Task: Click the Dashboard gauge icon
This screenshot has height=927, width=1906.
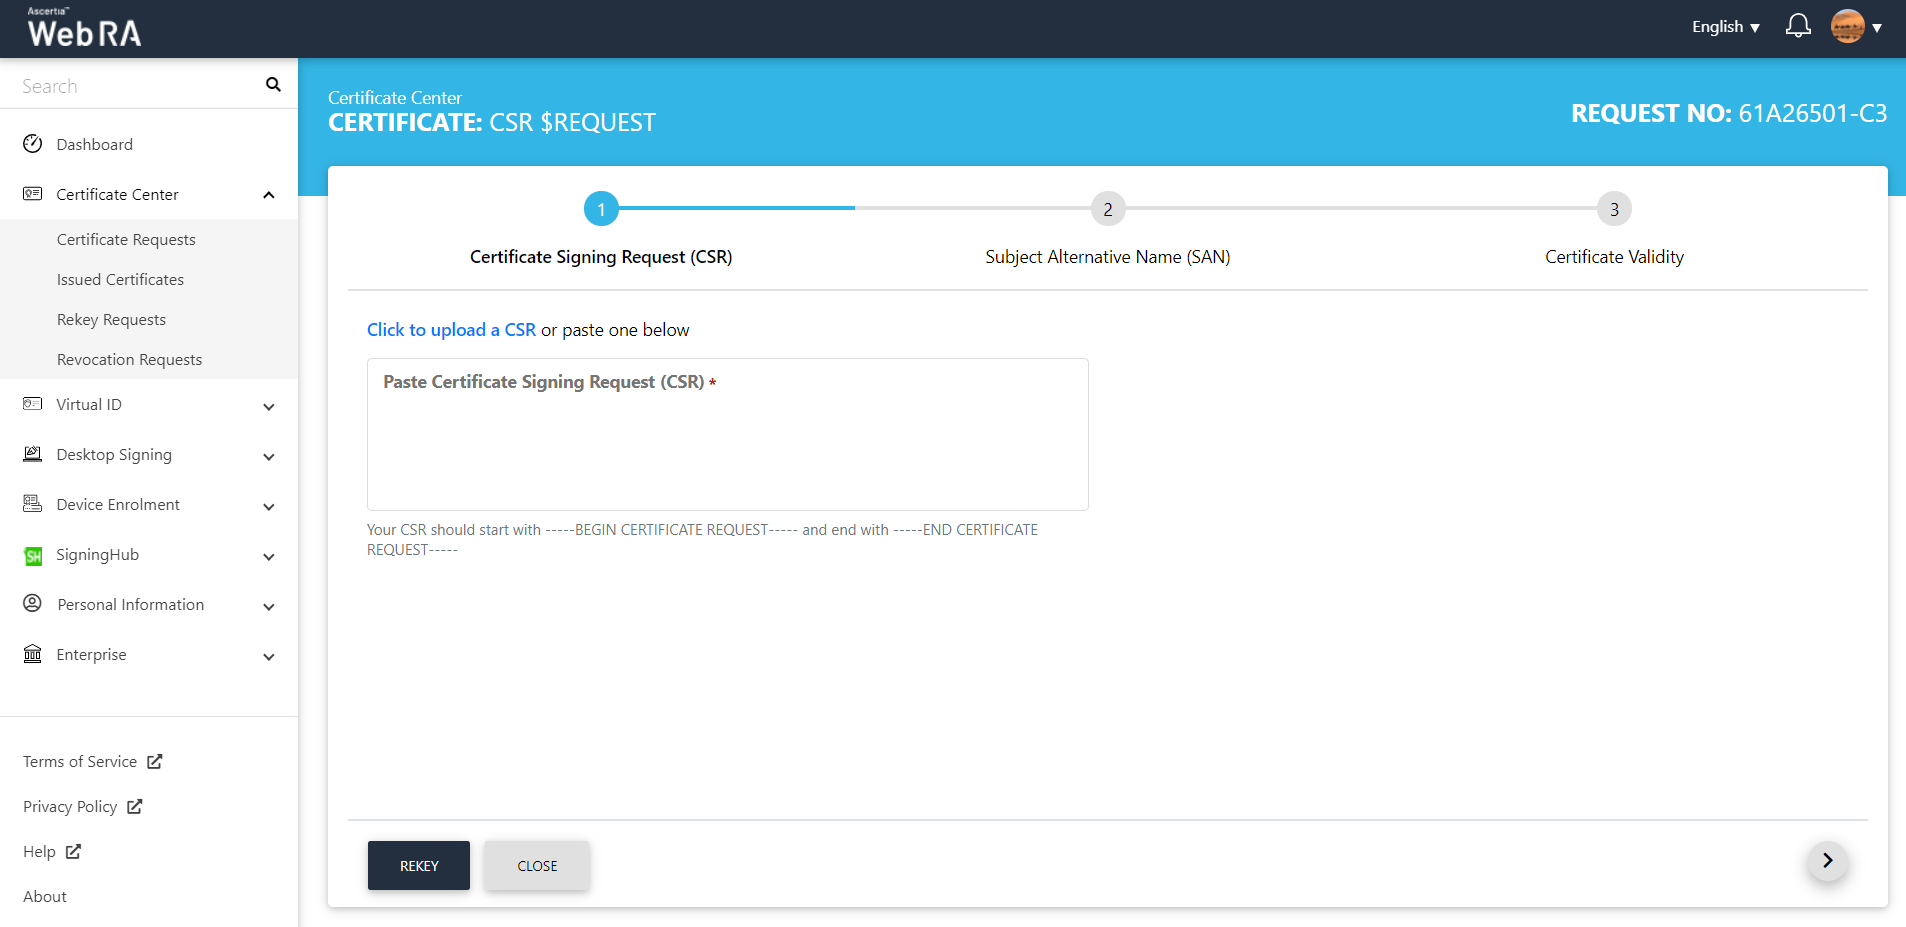Action: coord(33,144)
